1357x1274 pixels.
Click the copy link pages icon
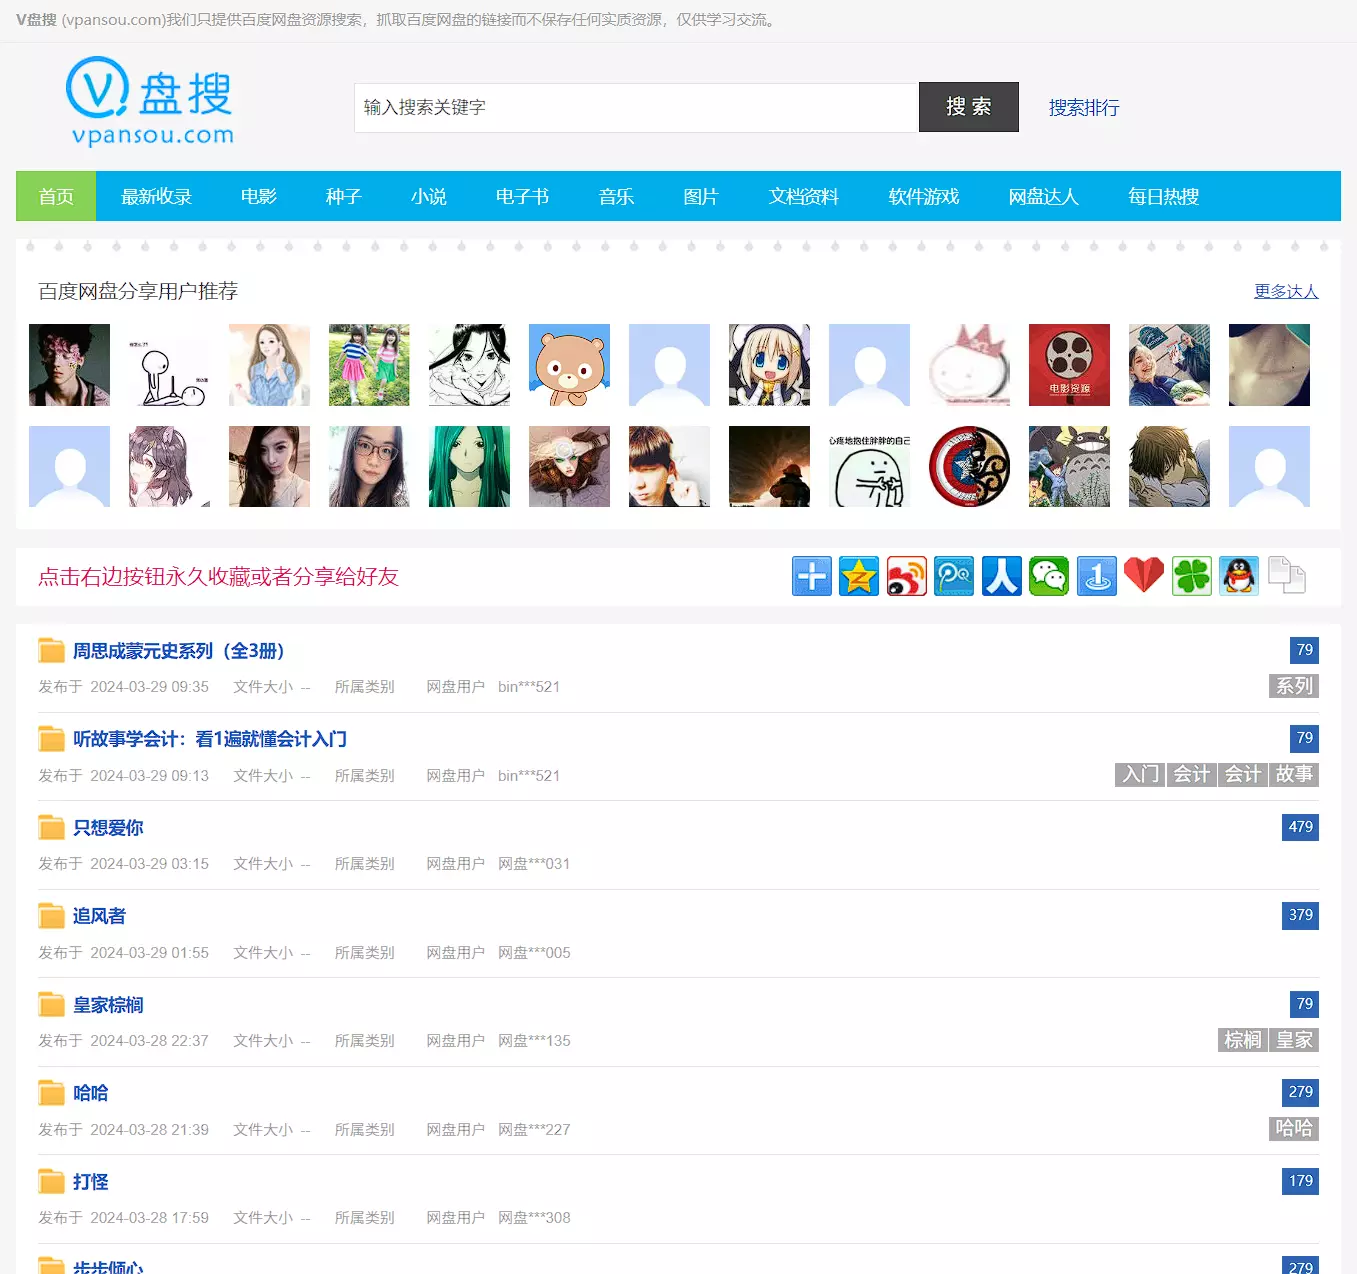tap(1286, 576)
